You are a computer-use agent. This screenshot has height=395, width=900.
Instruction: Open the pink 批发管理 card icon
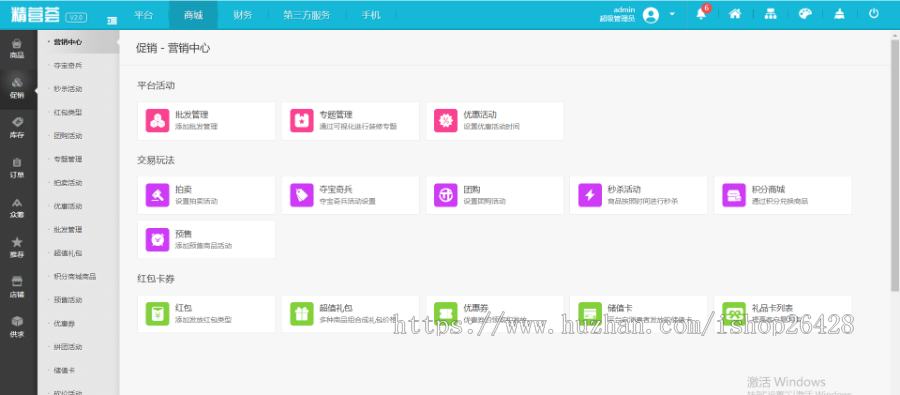[157, 121]
